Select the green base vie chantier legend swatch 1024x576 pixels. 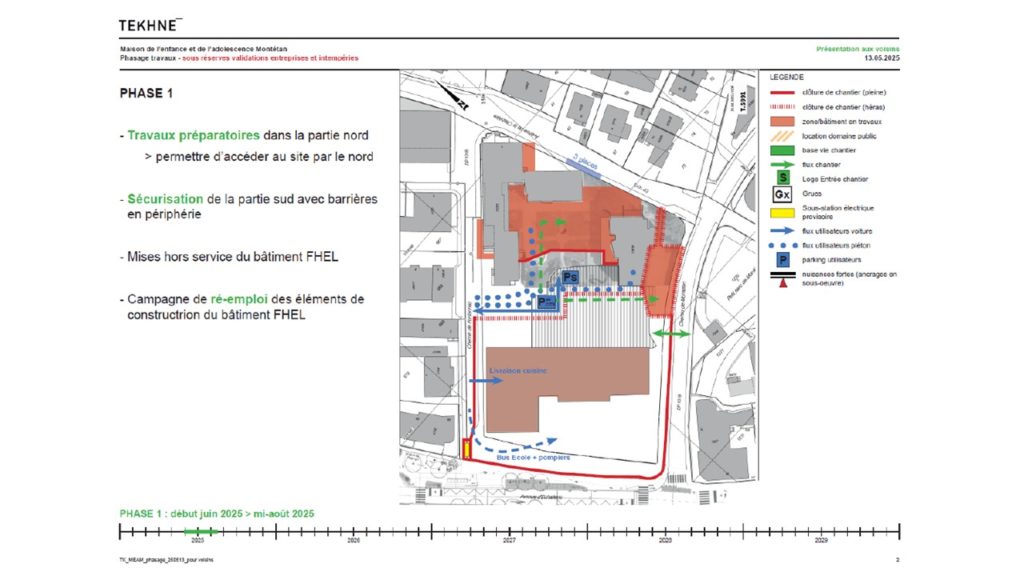coord(782,150)
